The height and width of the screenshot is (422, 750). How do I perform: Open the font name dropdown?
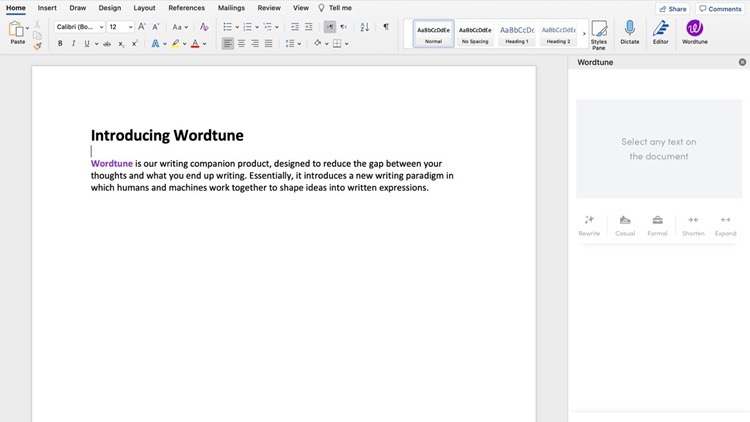click(x=101, y=27)
